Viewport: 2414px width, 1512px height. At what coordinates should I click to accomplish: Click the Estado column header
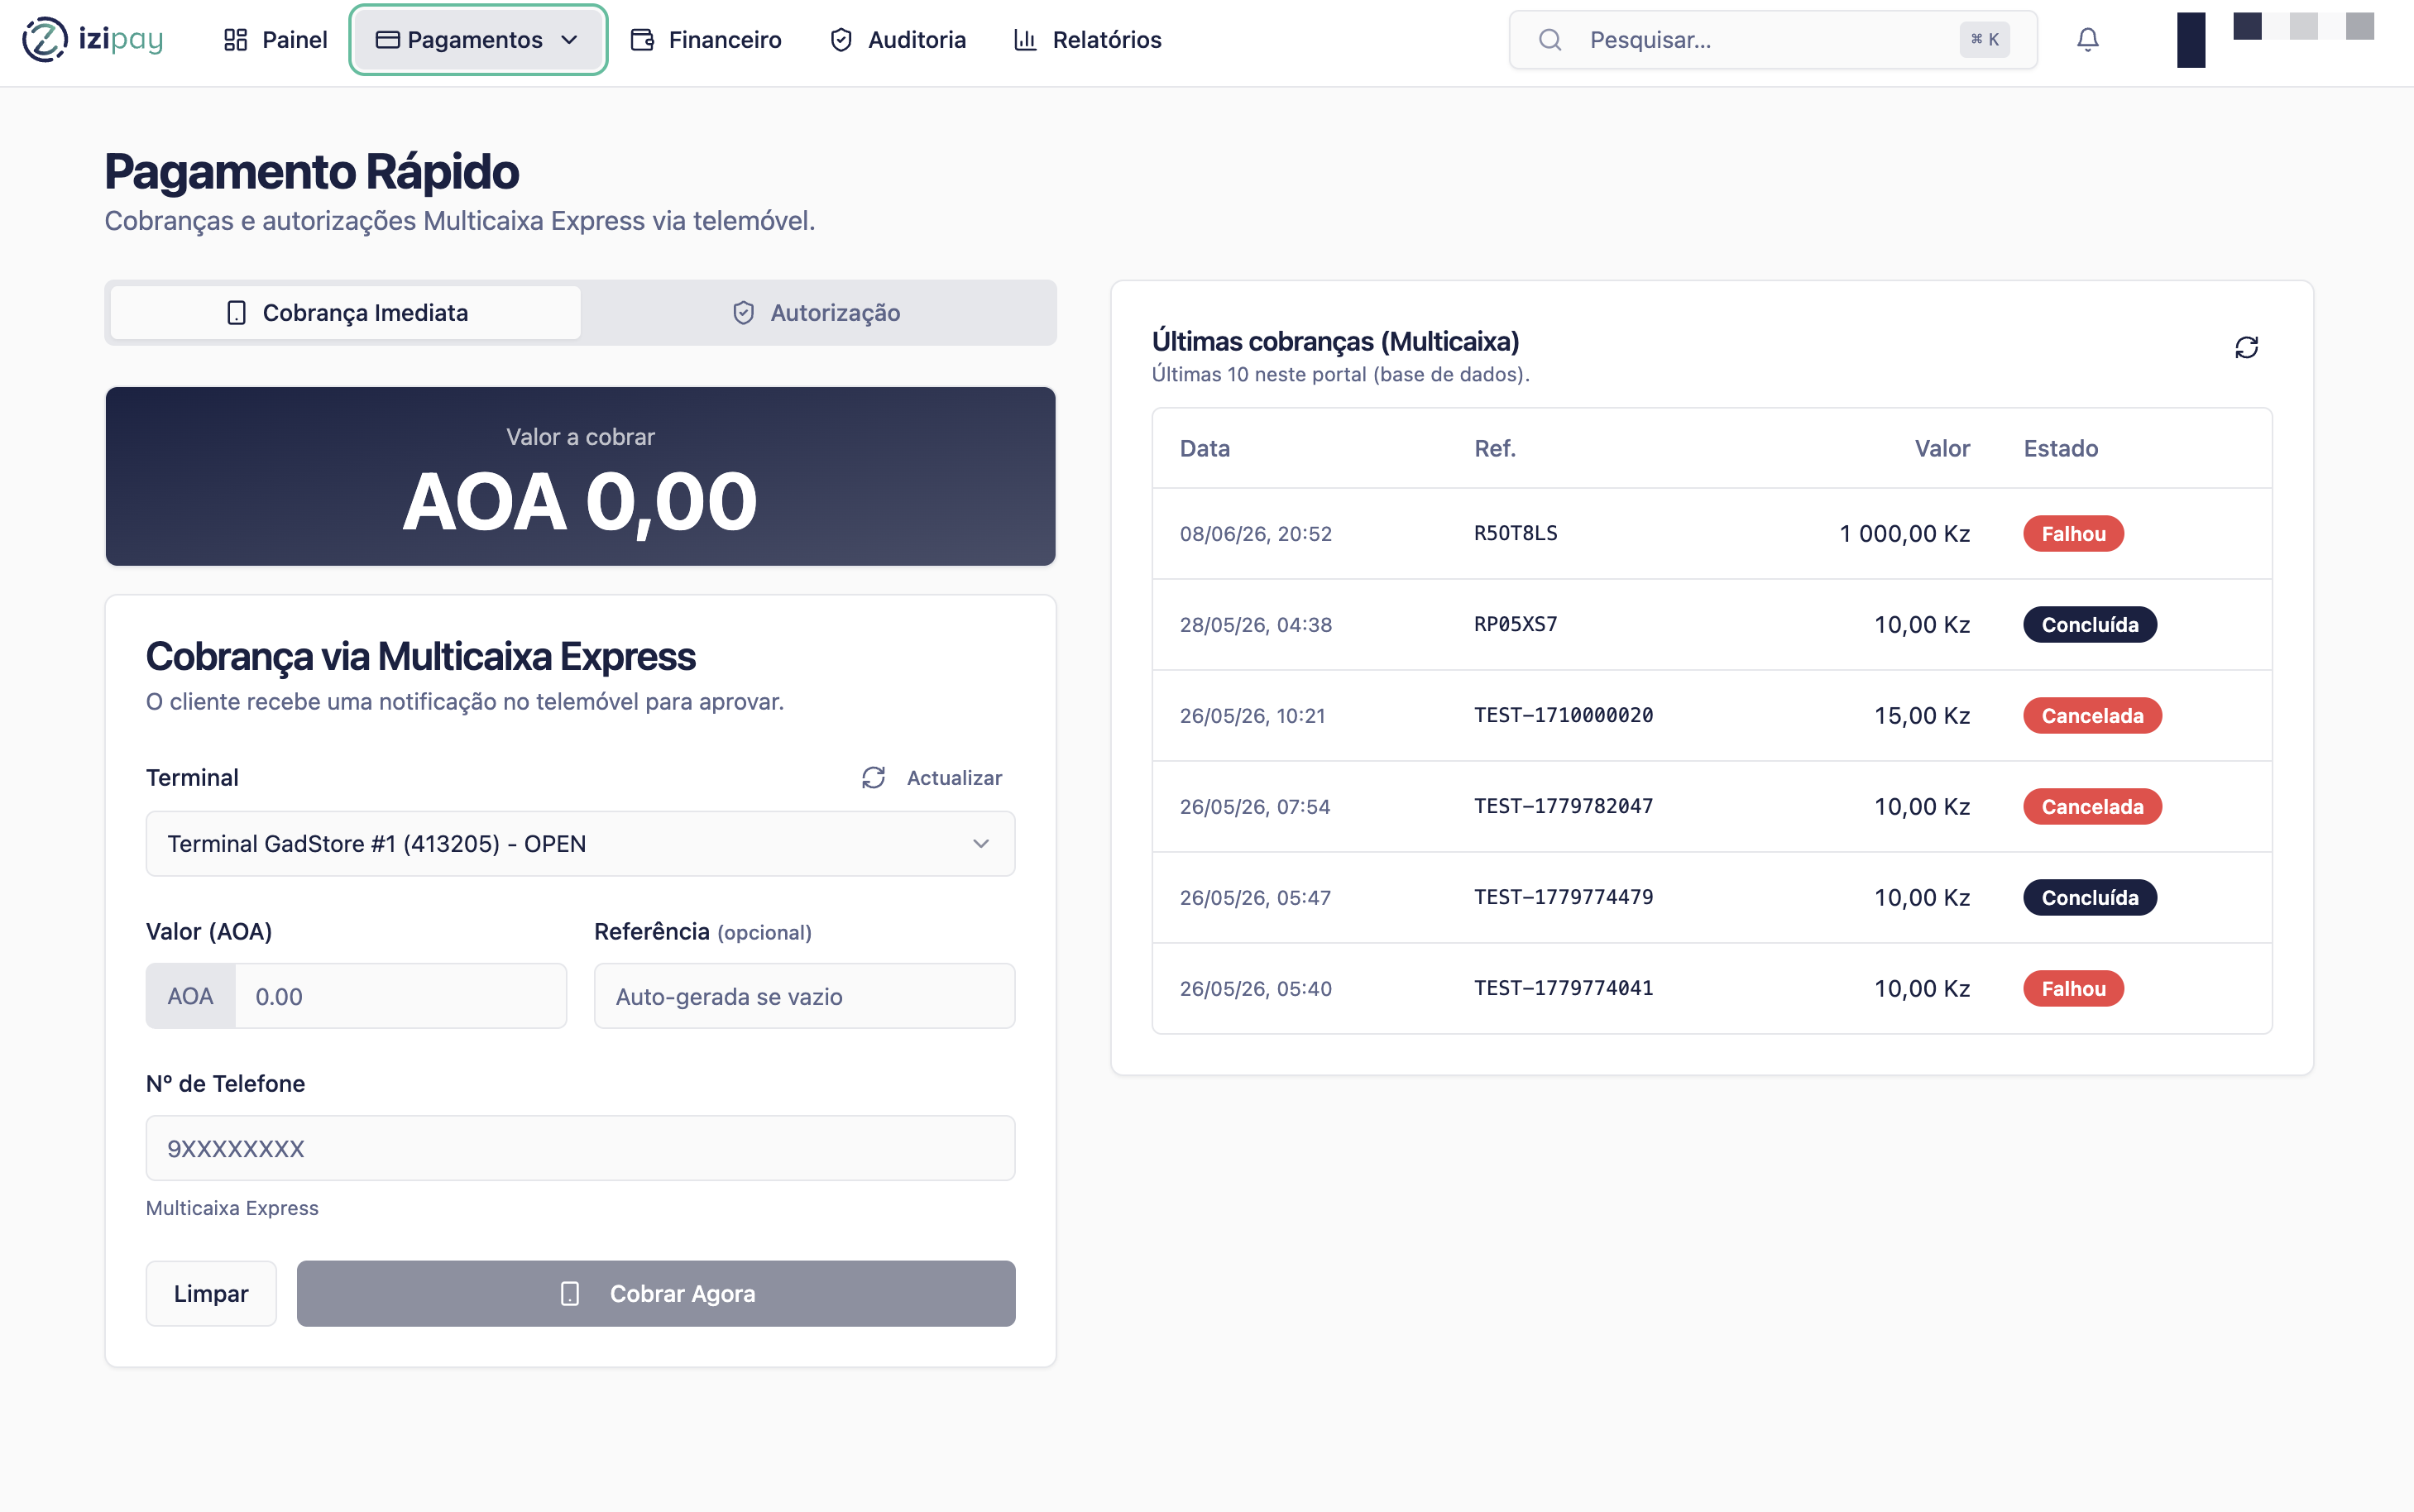coord(2061,449)
